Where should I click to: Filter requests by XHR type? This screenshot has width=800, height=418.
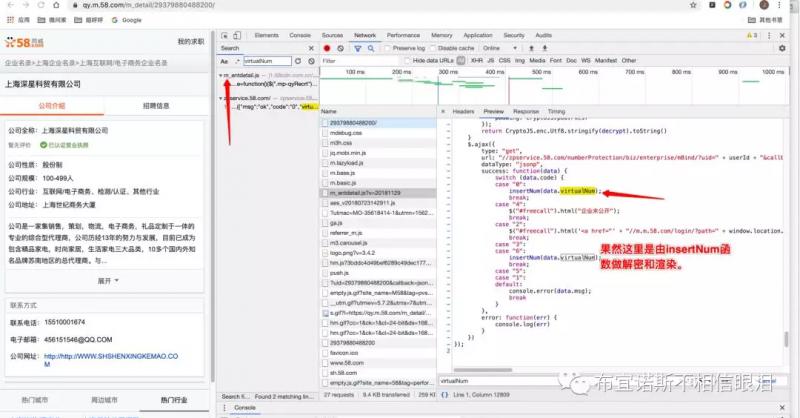pos(477,61)
